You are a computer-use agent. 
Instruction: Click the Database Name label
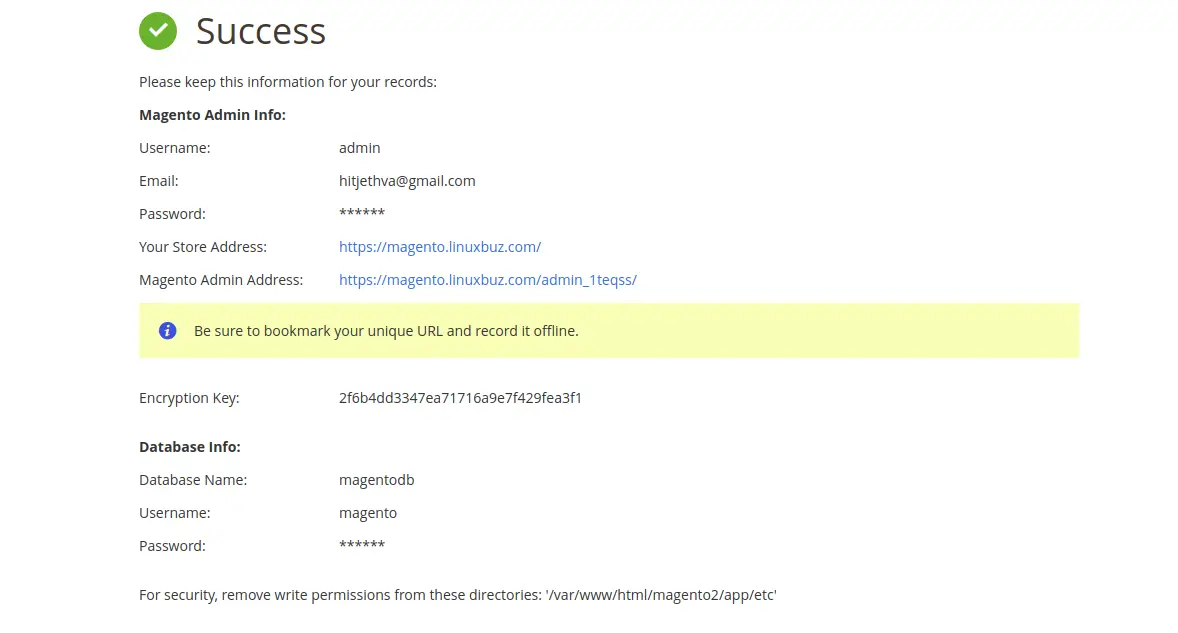click(x=193, y=480)
